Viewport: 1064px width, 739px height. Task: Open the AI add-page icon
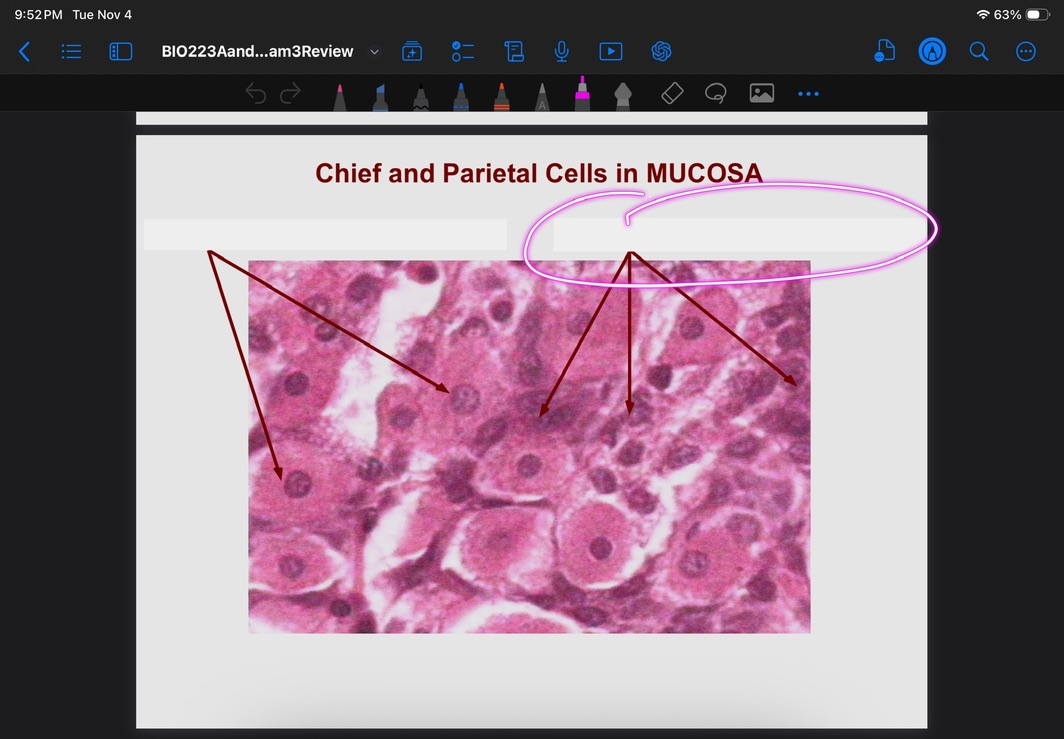point(412,52)
